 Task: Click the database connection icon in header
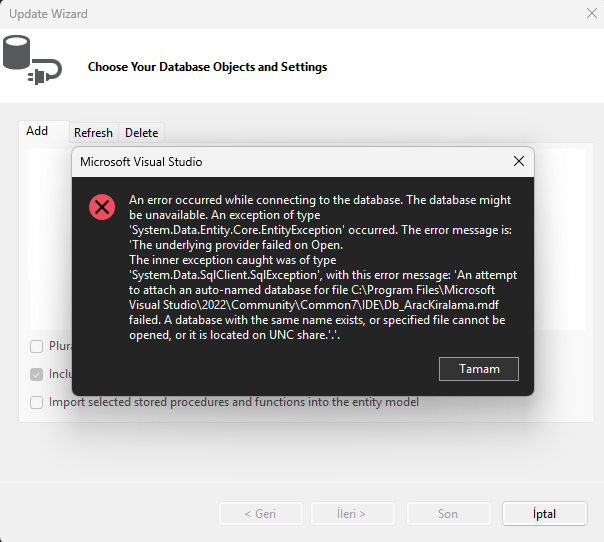tap(32, 60)
